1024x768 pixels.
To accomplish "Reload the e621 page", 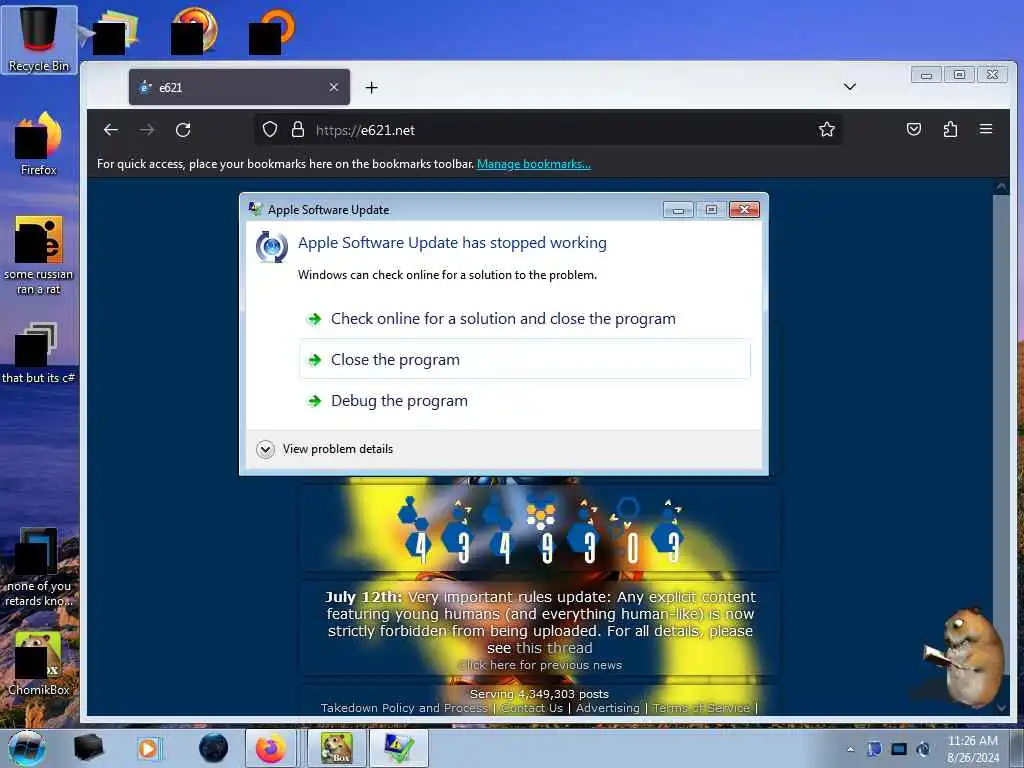I will pos(183,130).
